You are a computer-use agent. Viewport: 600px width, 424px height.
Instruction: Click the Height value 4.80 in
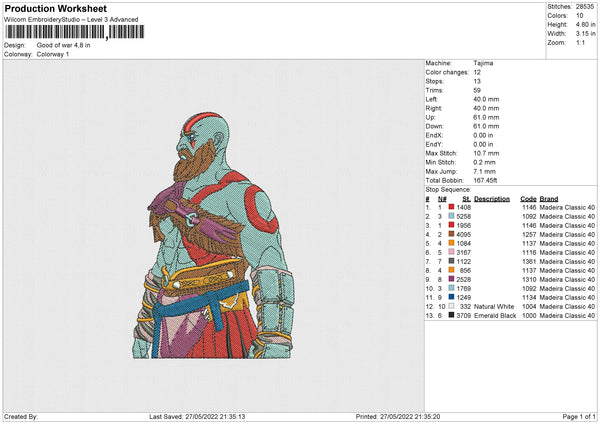[x=586, y=24]
